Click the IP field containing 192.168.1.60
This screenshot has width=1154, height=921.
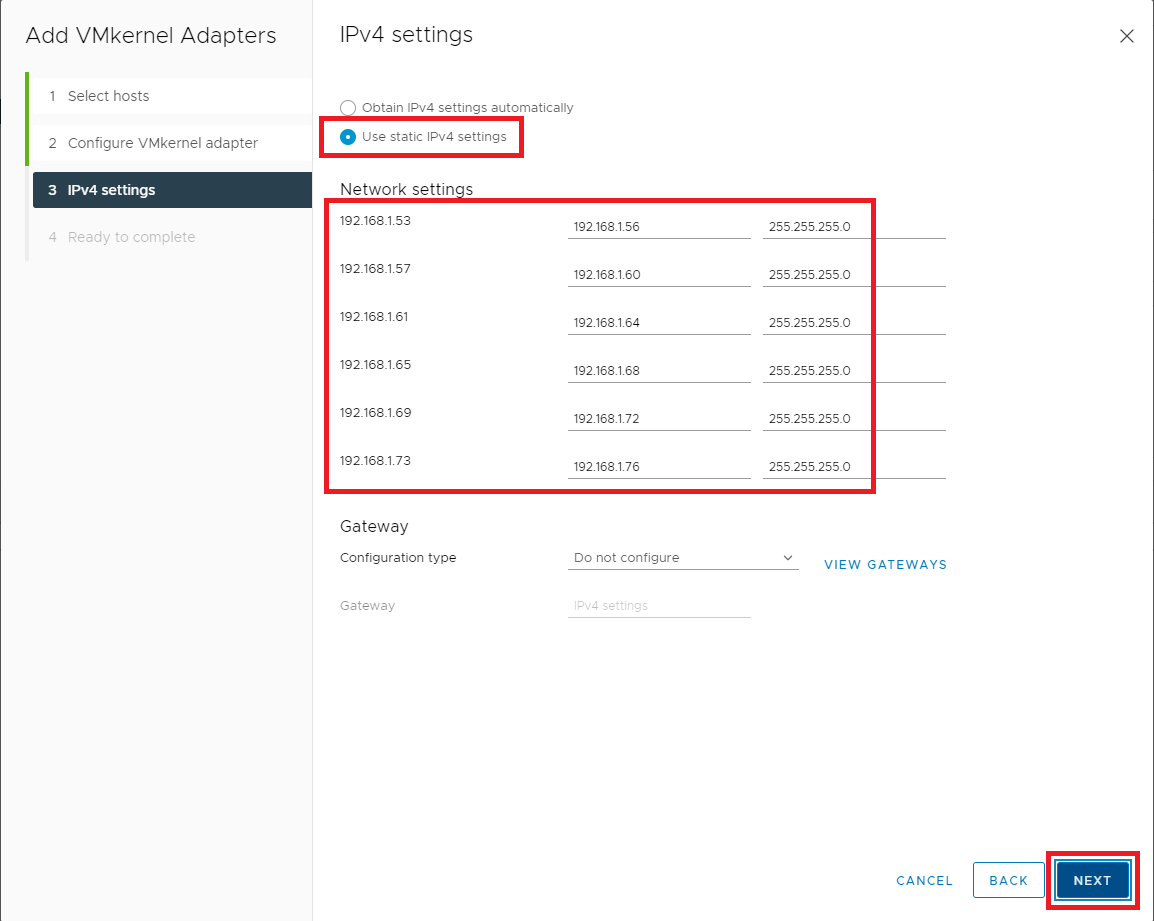(x=658, y=275)
